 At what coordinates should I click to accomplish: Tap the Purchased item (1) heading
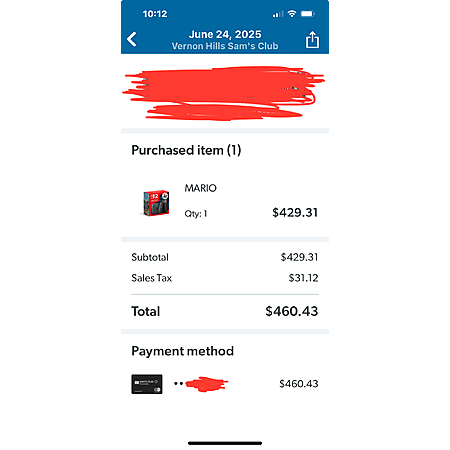186,150
